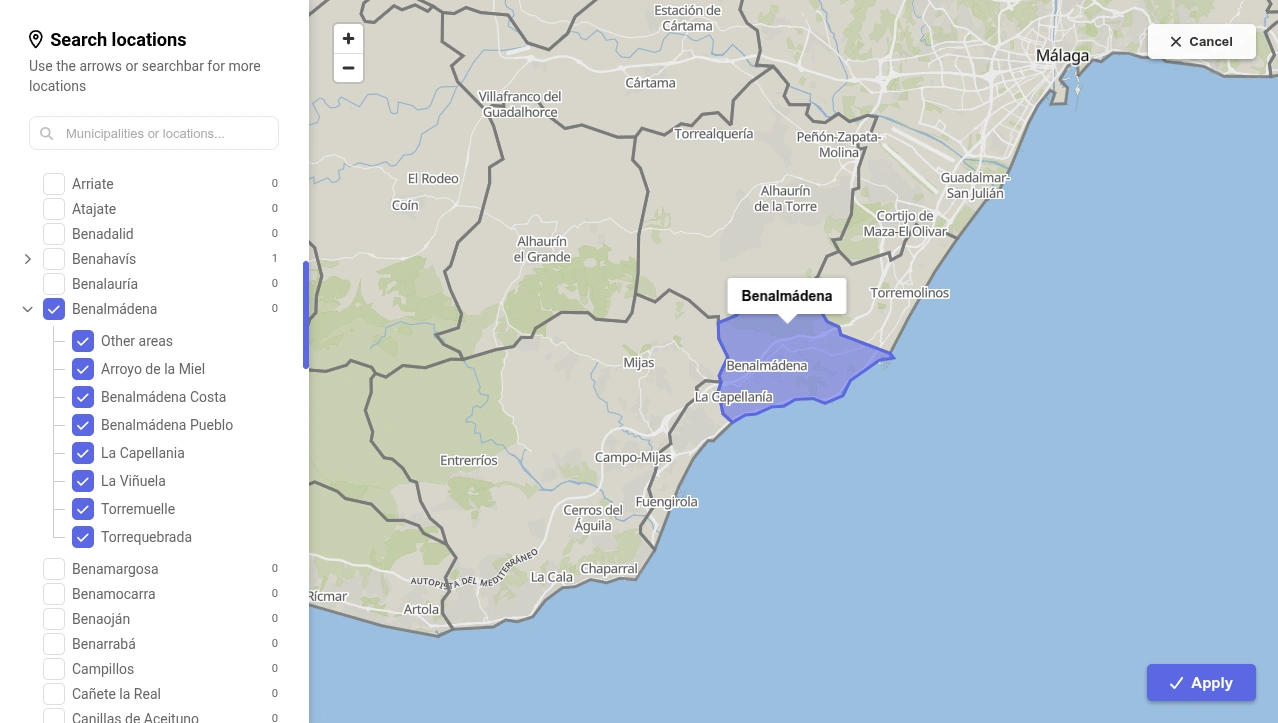This screenshot has height=723, width=1278.
Task: Click the sidebar scrollbar thumb
Action: (x=306, y=315)
